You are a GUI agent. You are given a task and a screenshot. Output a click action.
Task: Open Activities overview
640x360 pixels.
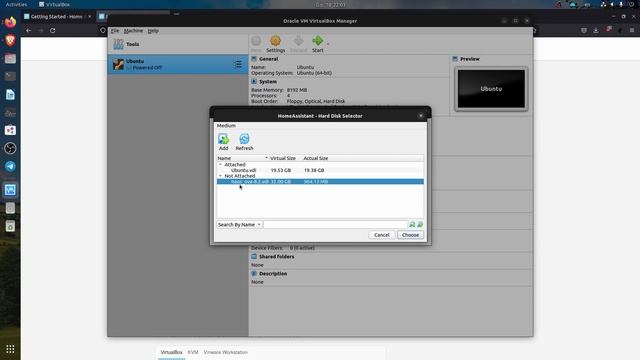click(16, 4)
